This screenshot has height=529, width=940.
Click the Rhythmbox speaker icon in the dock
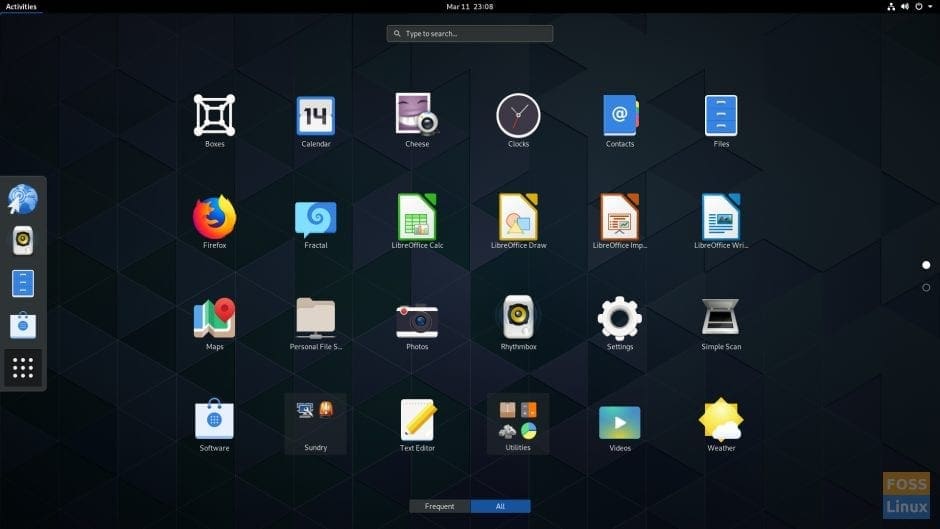coord(23,241)
